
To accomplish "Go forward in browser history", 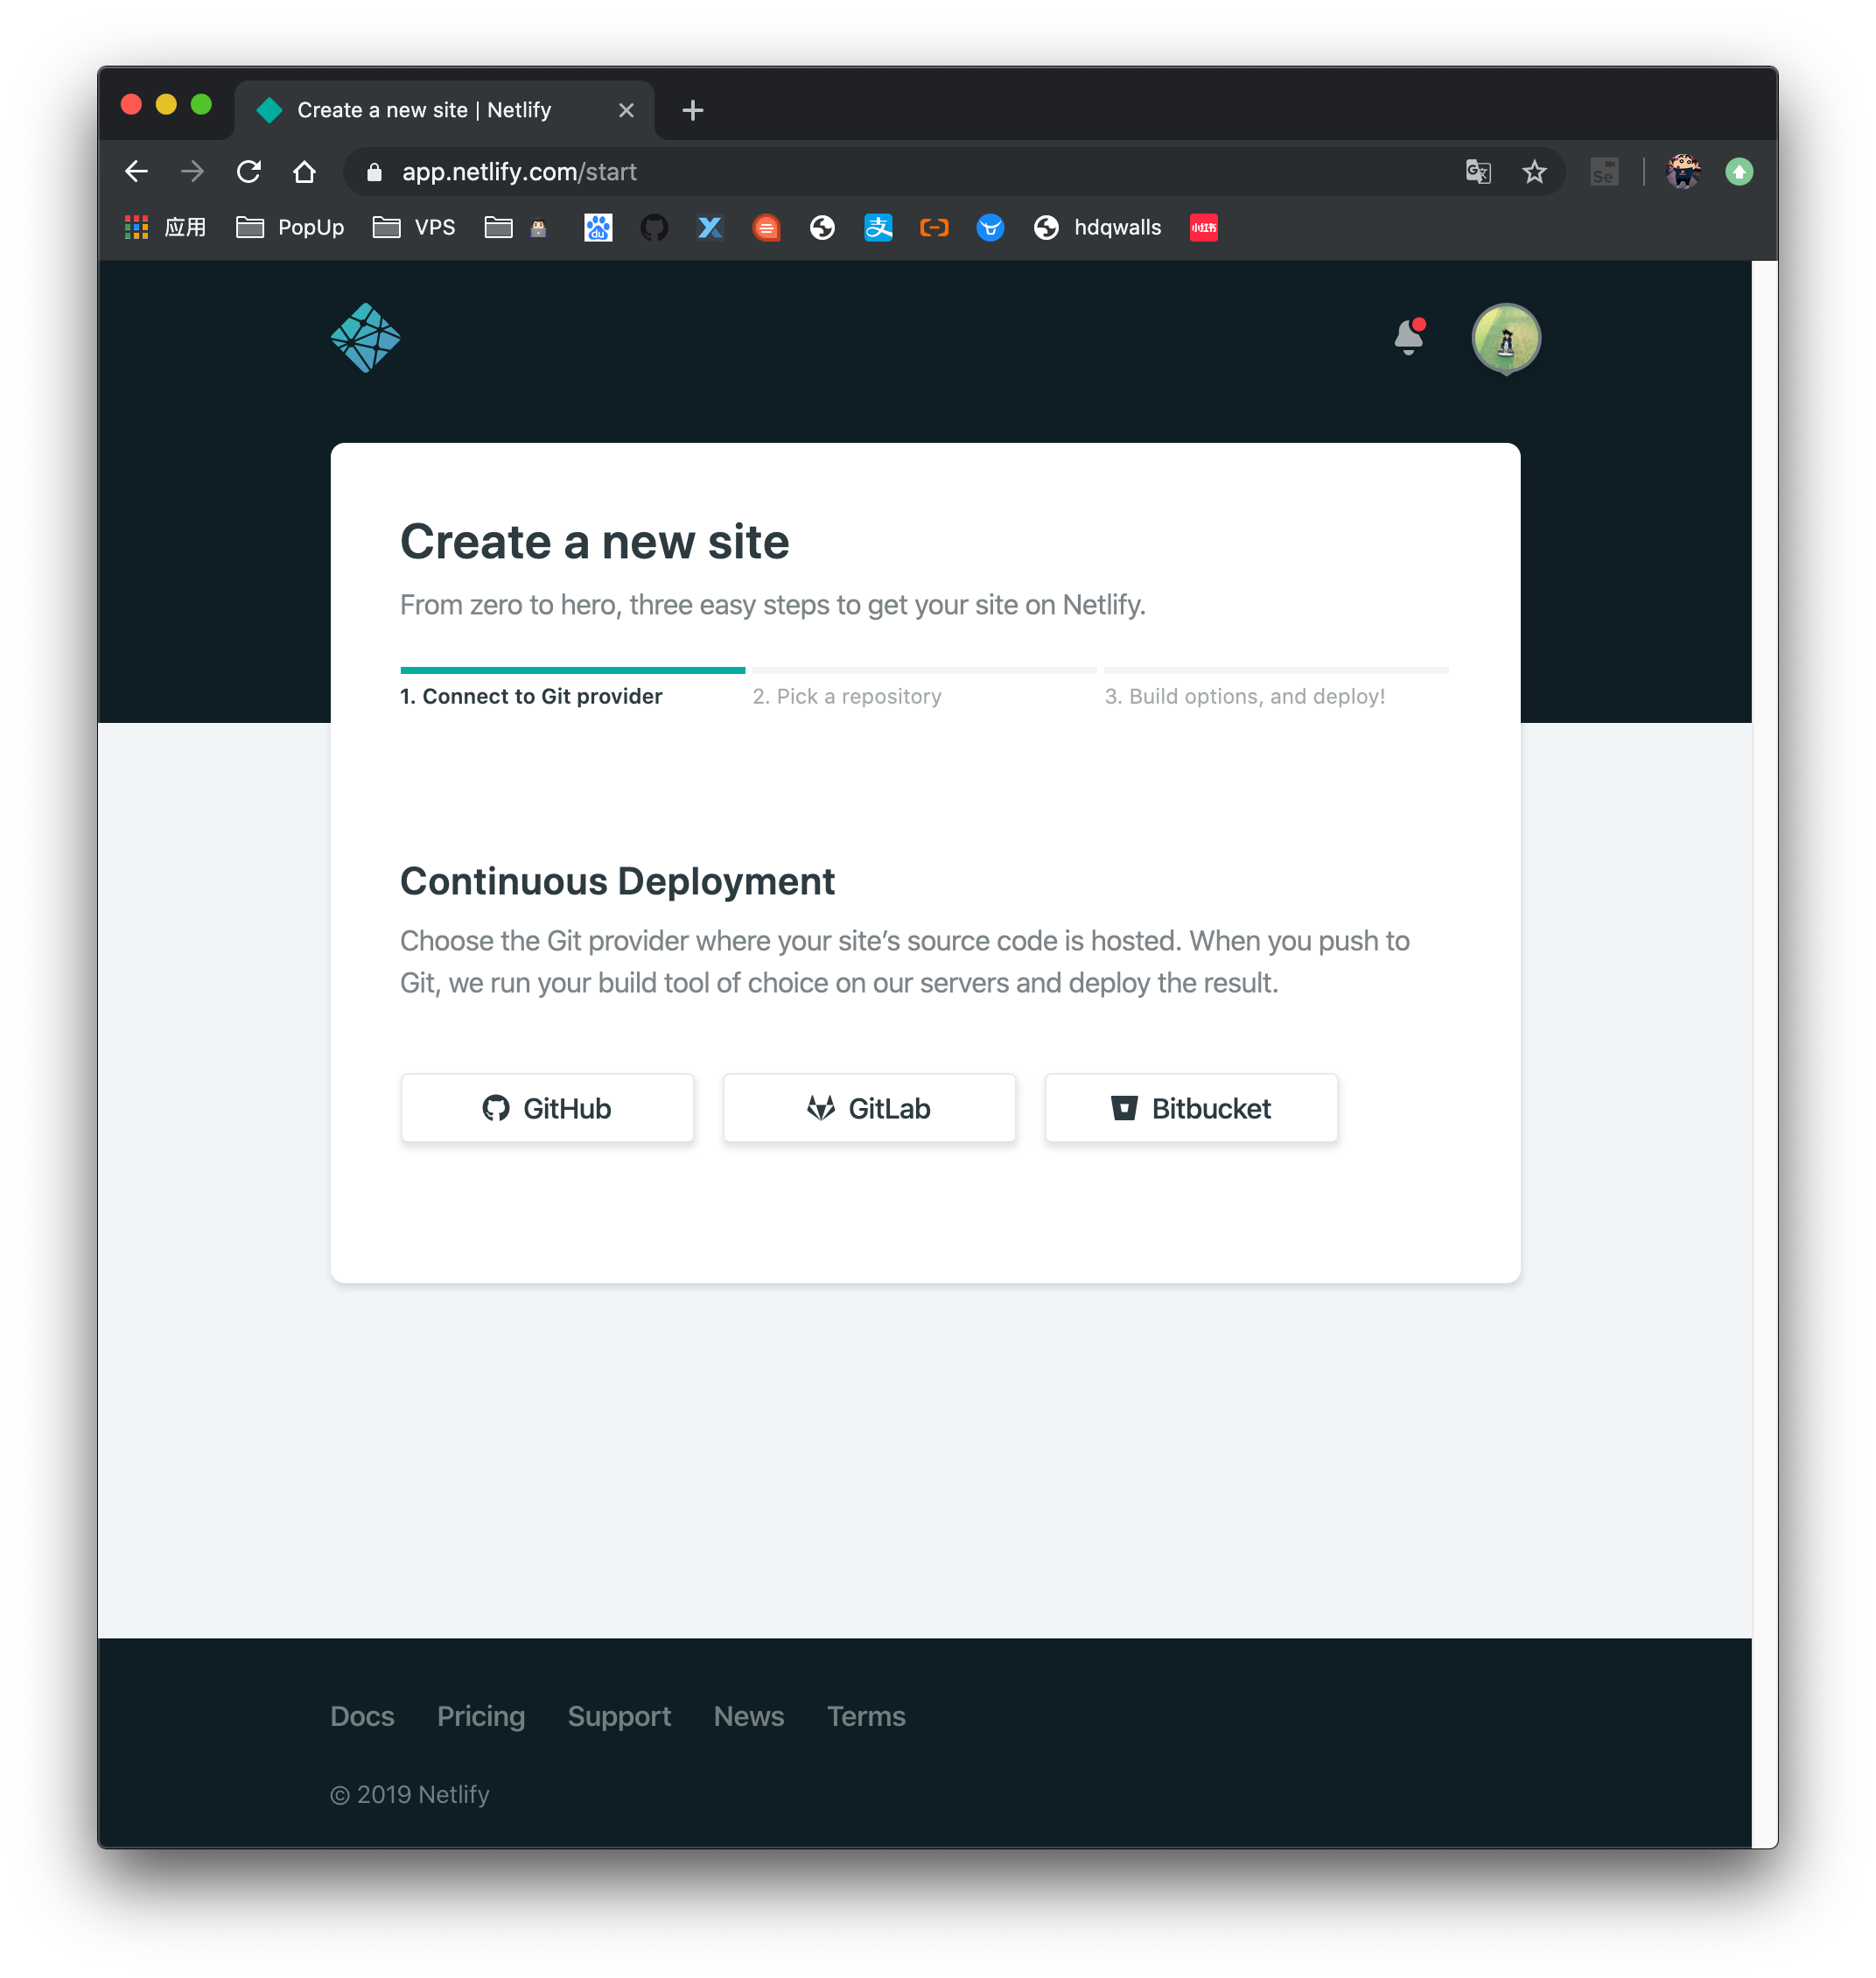I will [x=193, y=172].
